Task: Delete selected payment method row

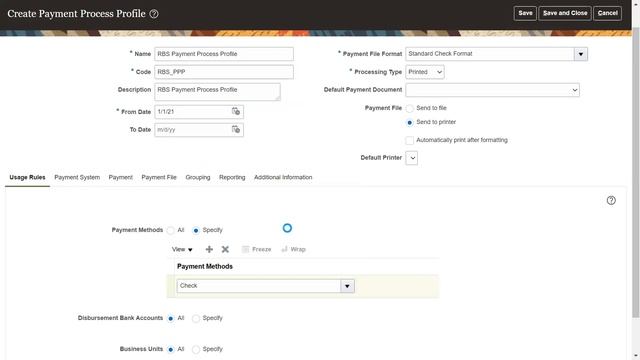Action: pos(225,249)
